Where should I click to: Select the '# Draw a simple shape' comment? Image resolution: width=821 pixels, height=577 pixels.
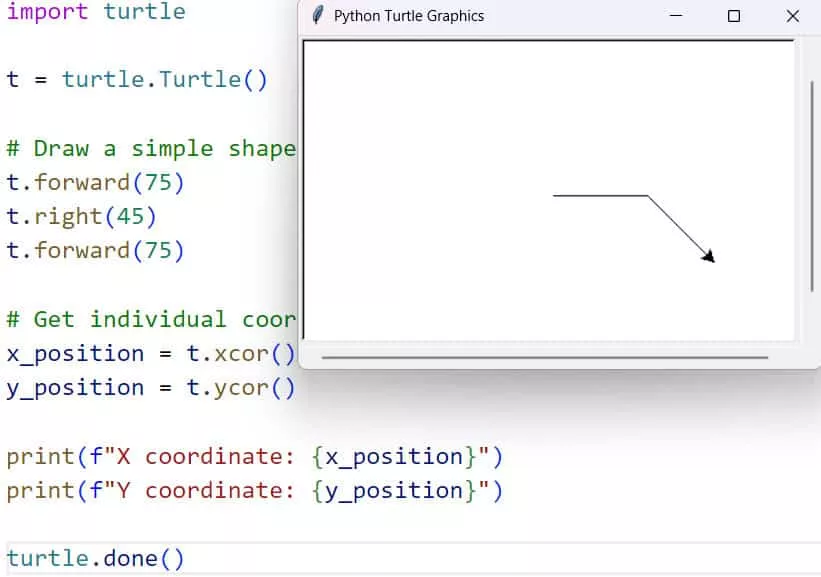click(150, 148)
